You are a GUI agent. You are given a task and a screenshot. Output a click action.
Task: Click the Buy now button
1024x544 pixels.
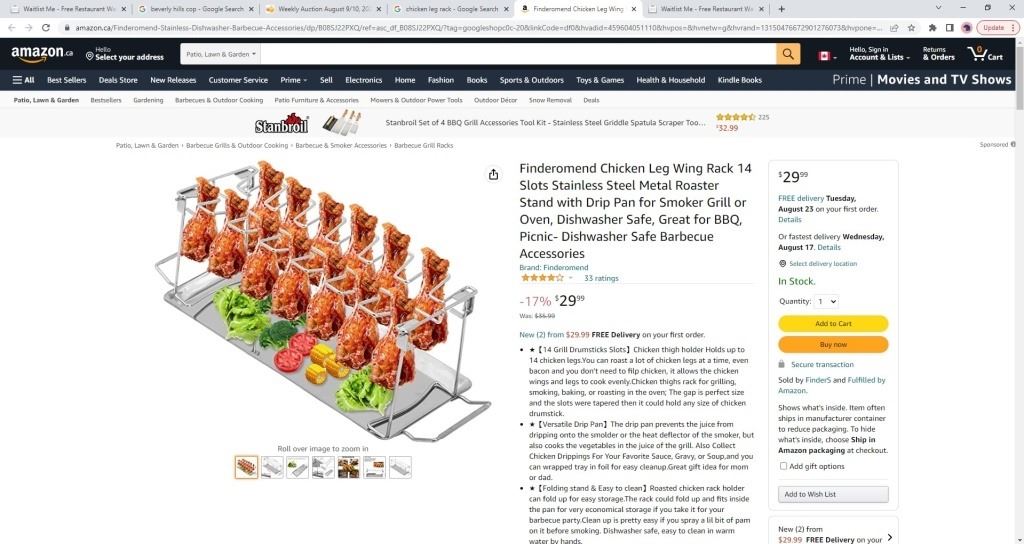point(833,344)
